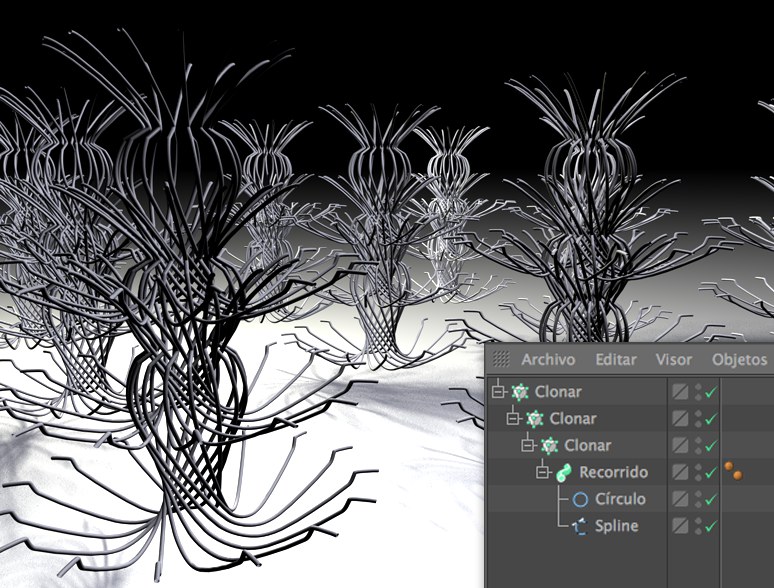The image size is (774, 588).
Task: Open the Visor menu
Action: click(x=673, y=359)
